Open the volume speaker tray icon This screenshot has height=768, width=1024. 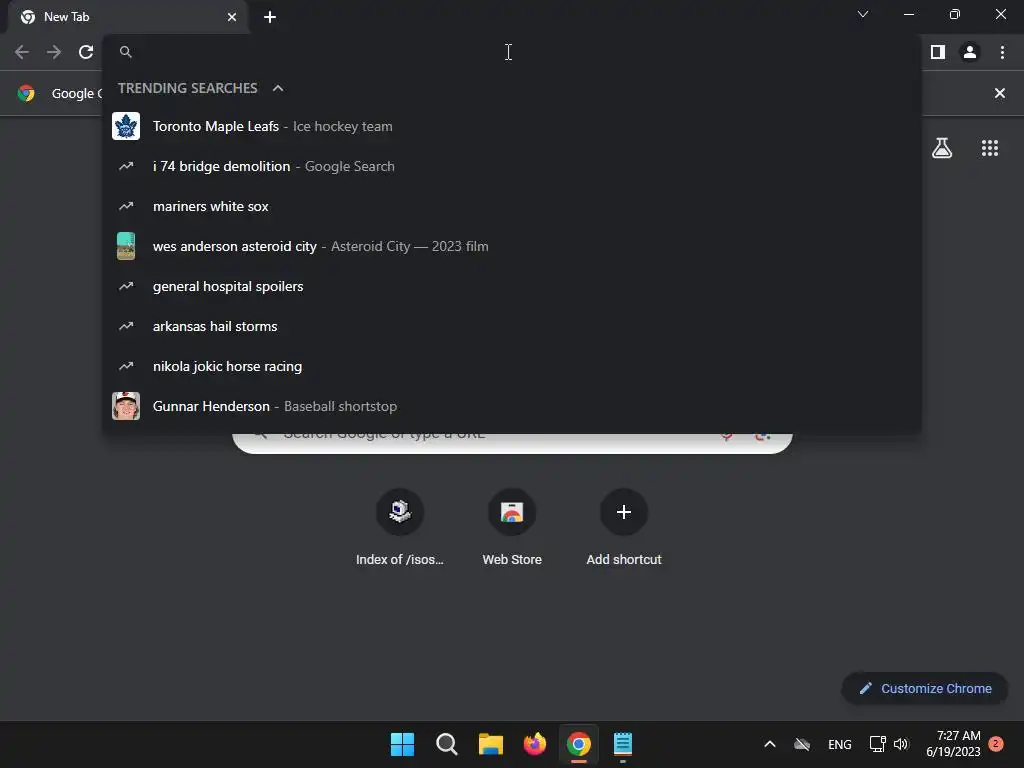[x=901, y=744]
